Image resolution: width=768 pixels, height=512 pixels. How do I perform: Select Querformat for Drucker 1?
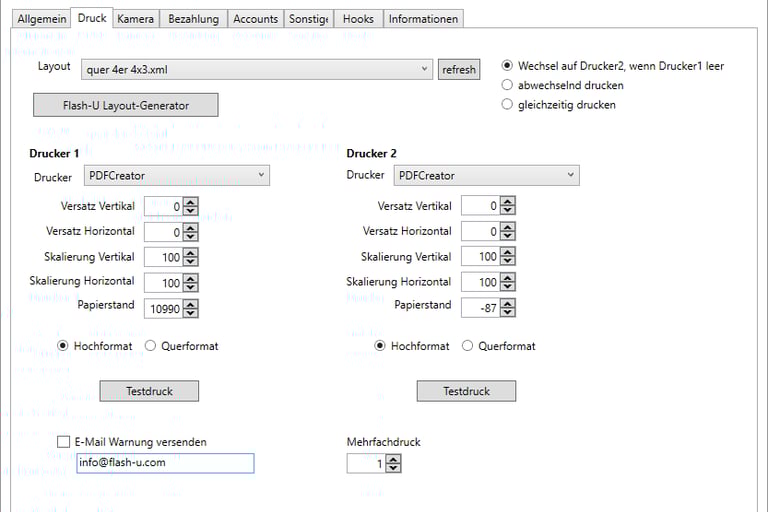[151, 346]
